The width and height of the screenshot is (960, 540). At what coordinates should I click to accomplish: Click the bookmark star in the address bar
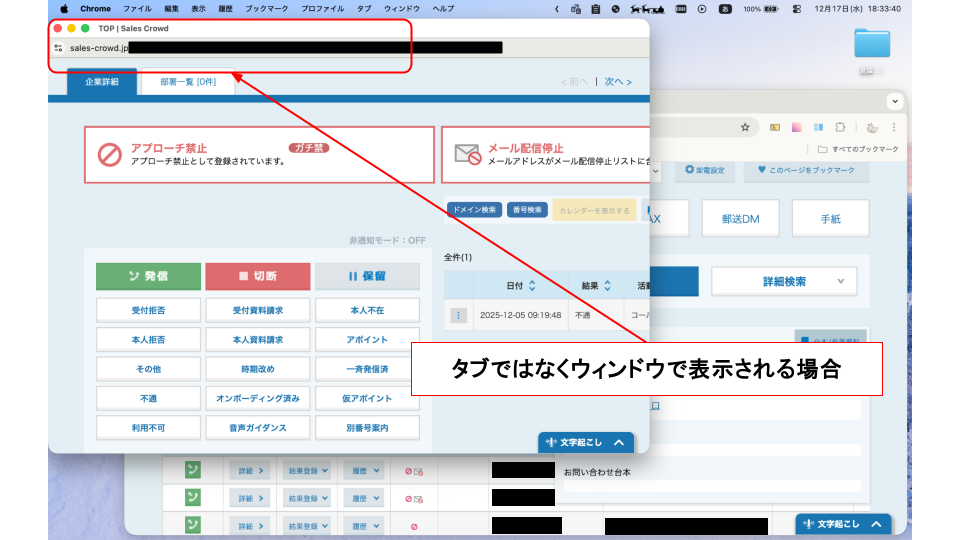pyautogui.click(x=745, y=127)
